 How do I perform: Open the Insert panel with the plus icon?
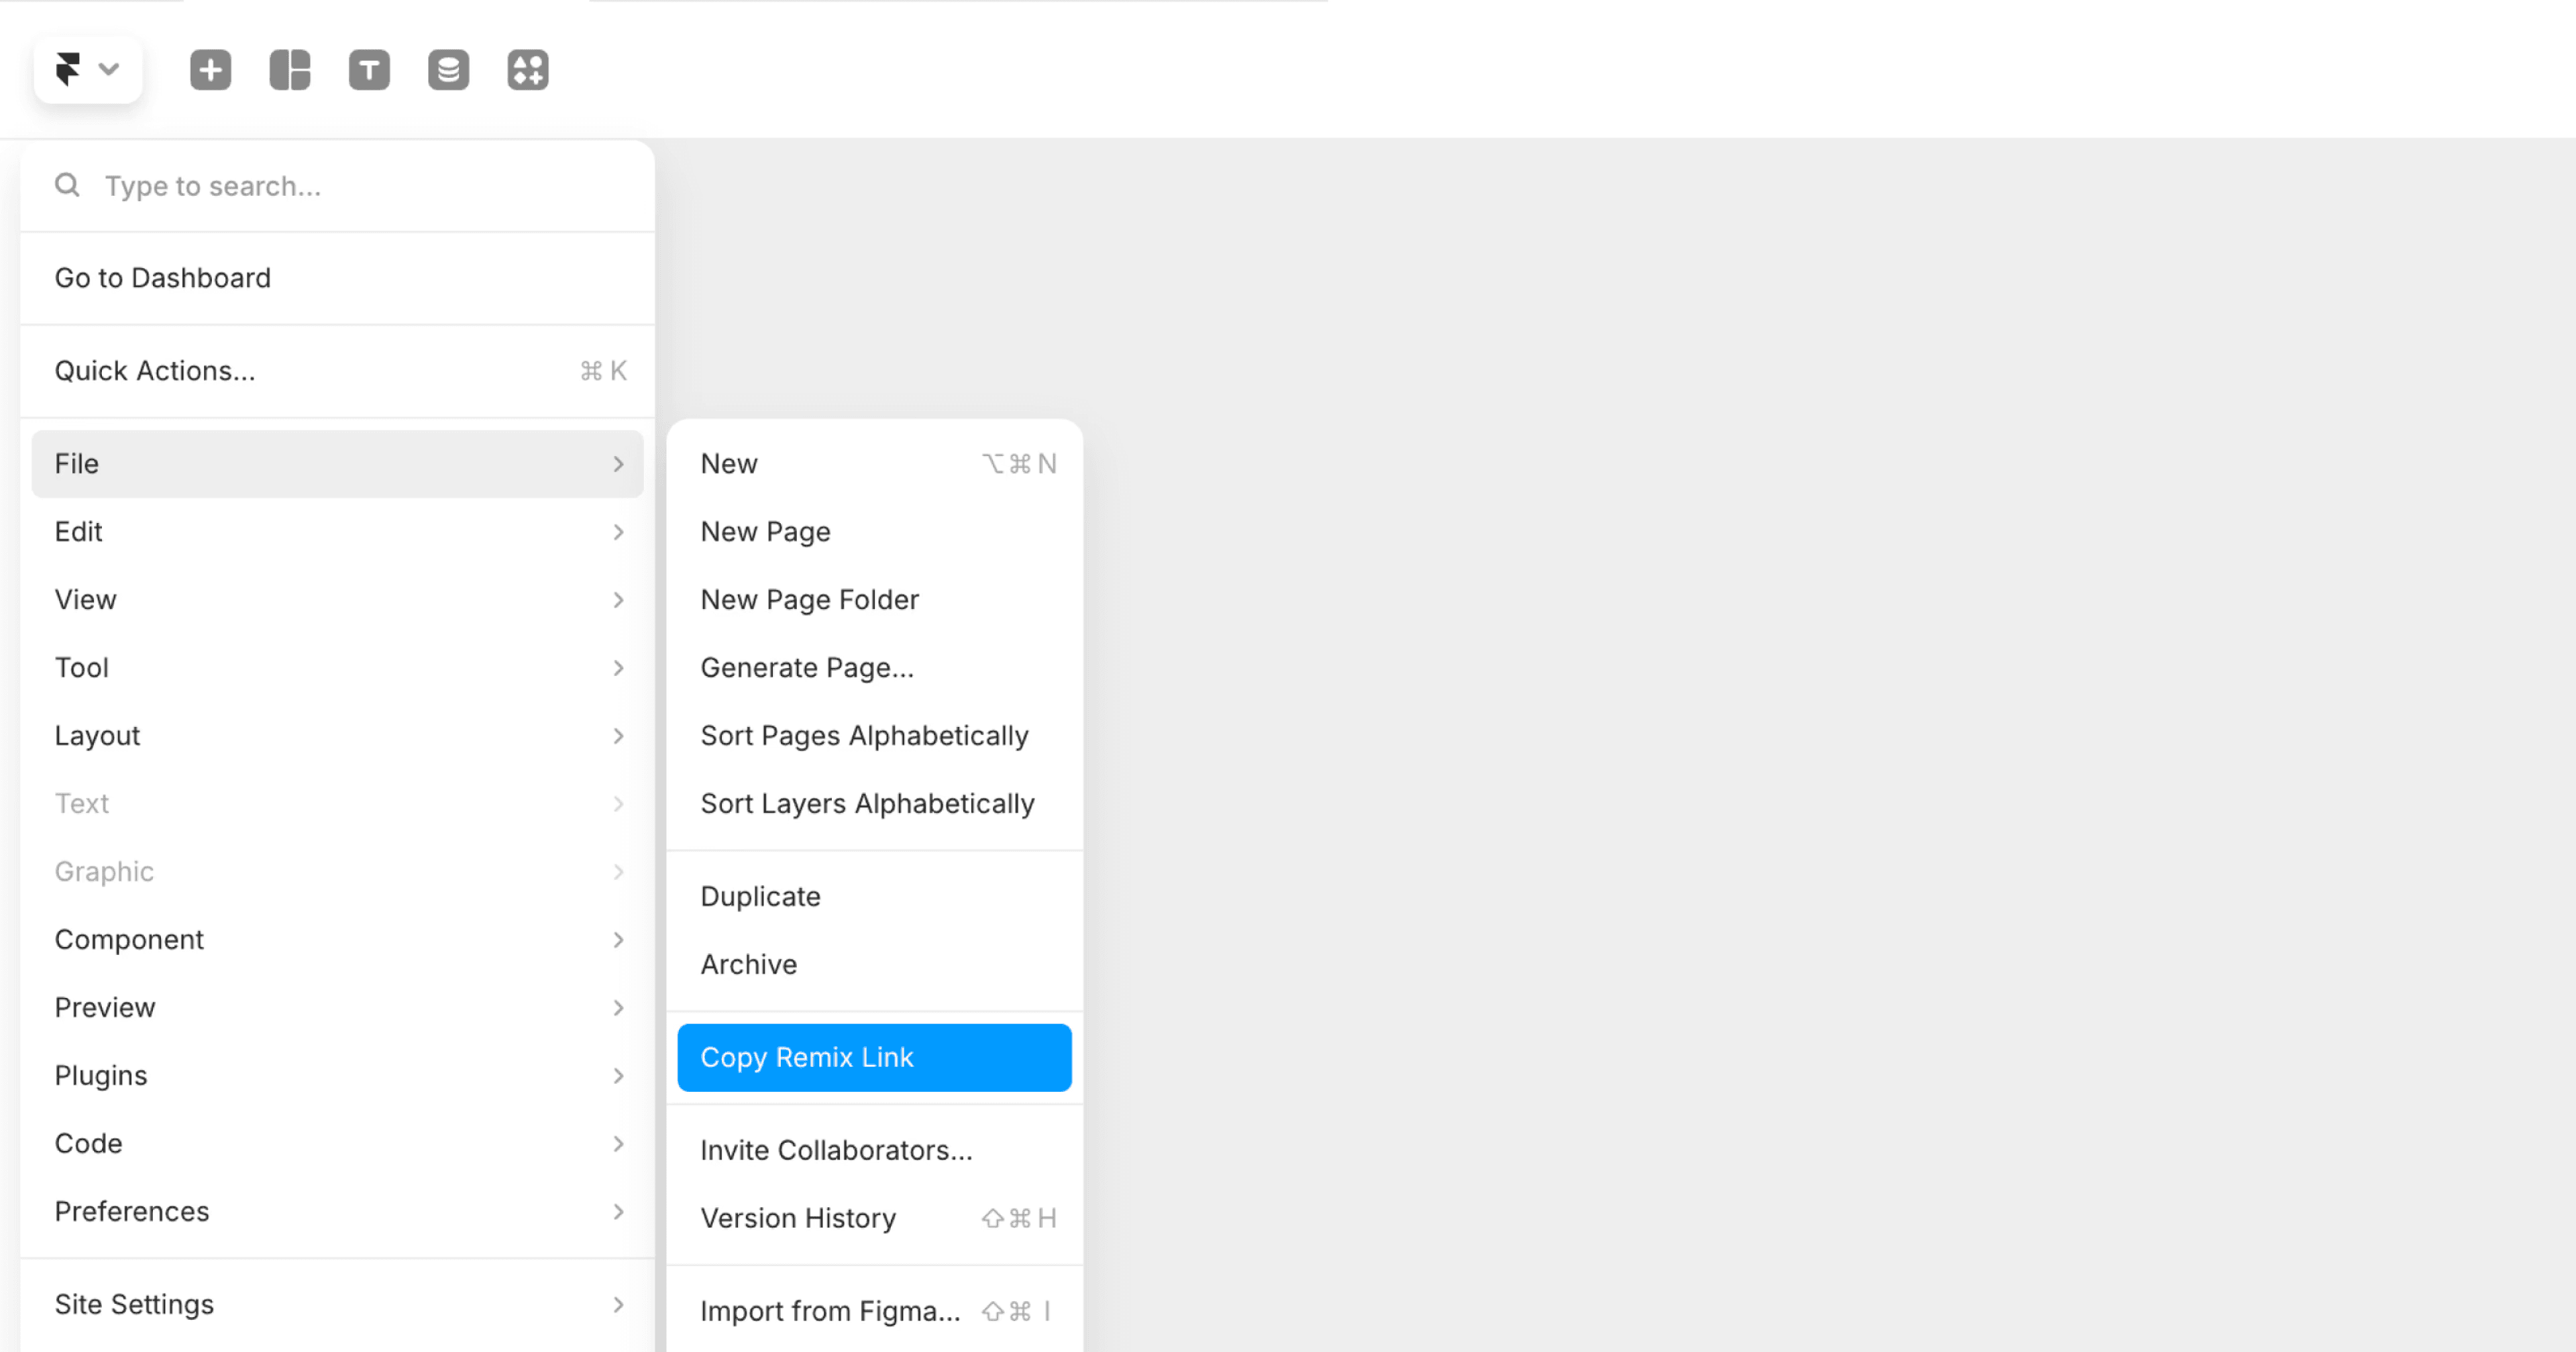point(210,69)
